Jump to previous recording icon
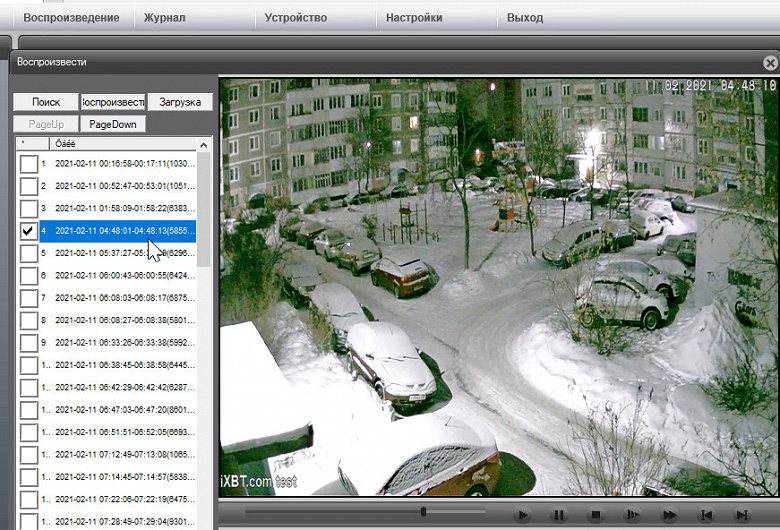Screen dimensions: 780x530 tap(706, 515)
